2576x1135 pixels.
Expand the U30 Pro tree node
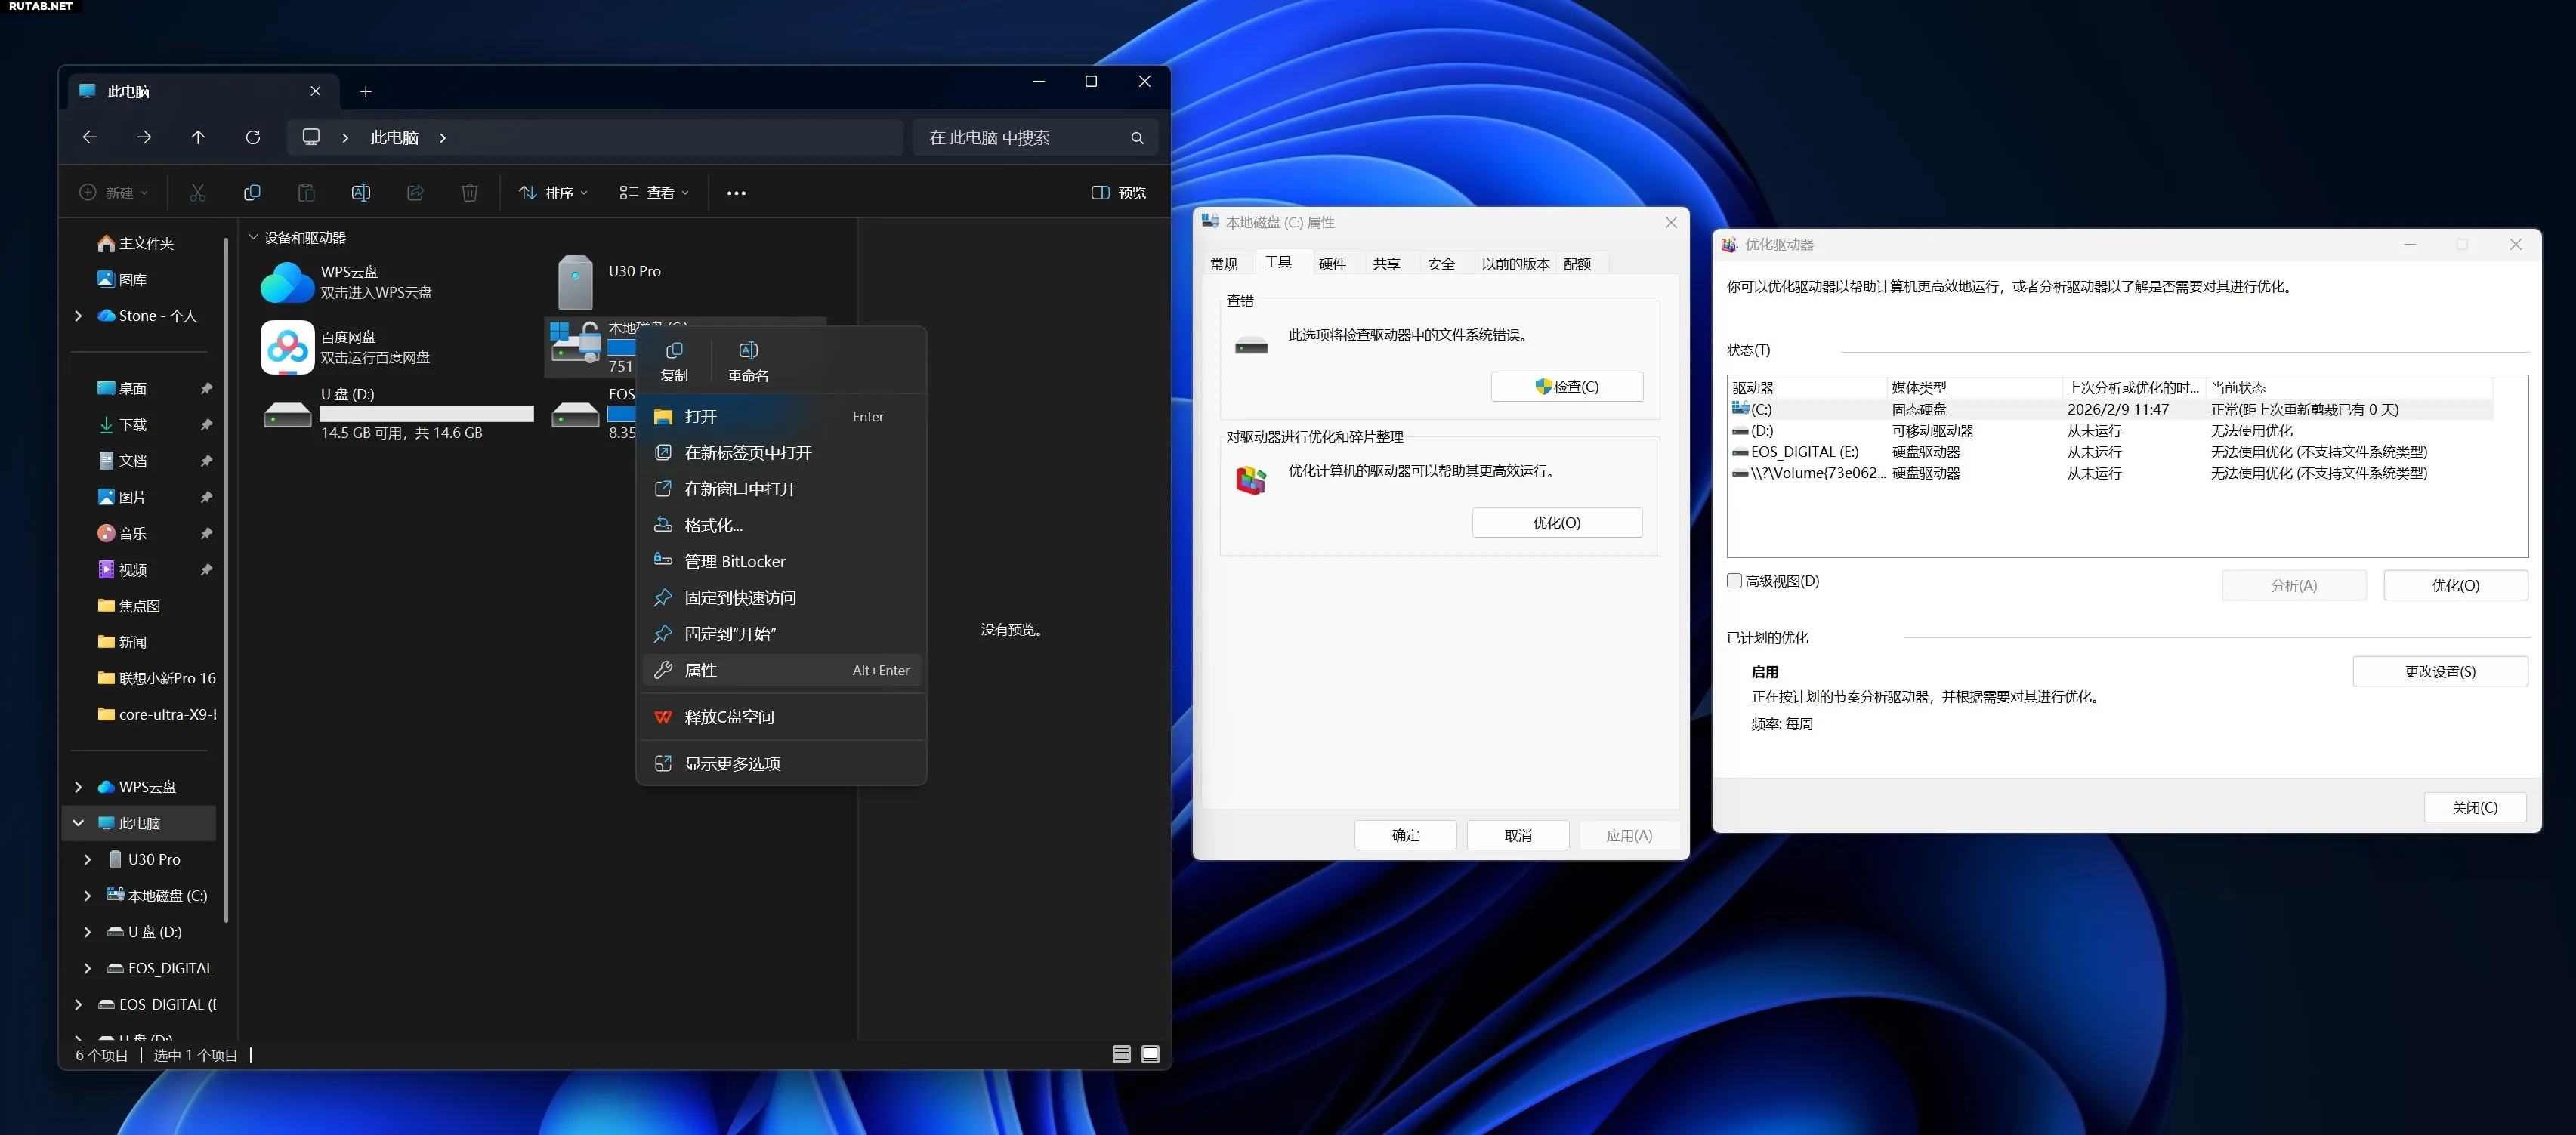pos(87,859)
